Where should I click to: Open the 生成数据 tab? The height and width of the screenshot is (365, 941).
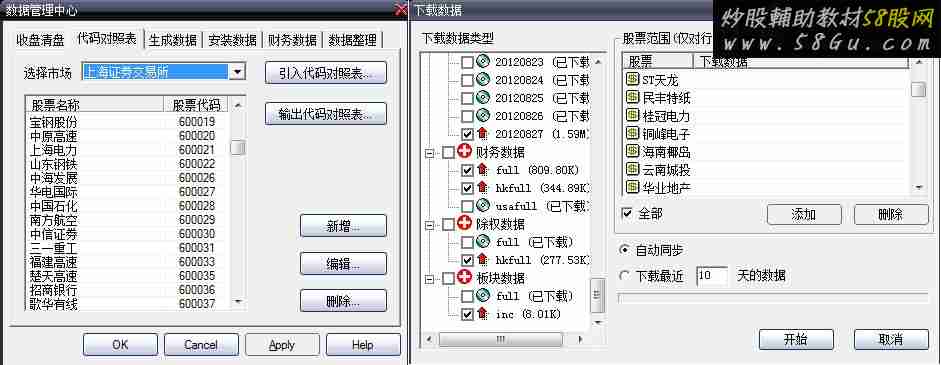[x=173, y=40]
